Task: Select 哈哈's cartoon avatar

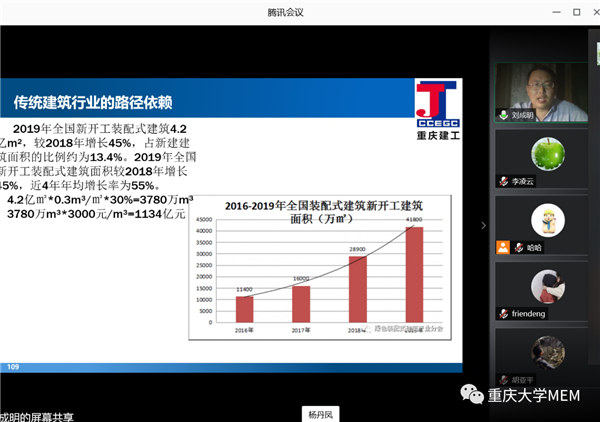Action: coord(548,220)
